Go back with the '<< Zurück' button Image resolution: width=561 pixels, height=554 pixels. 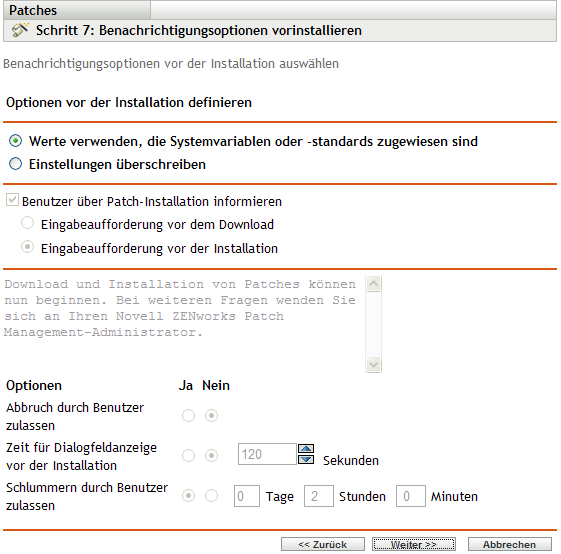(323, 544)
